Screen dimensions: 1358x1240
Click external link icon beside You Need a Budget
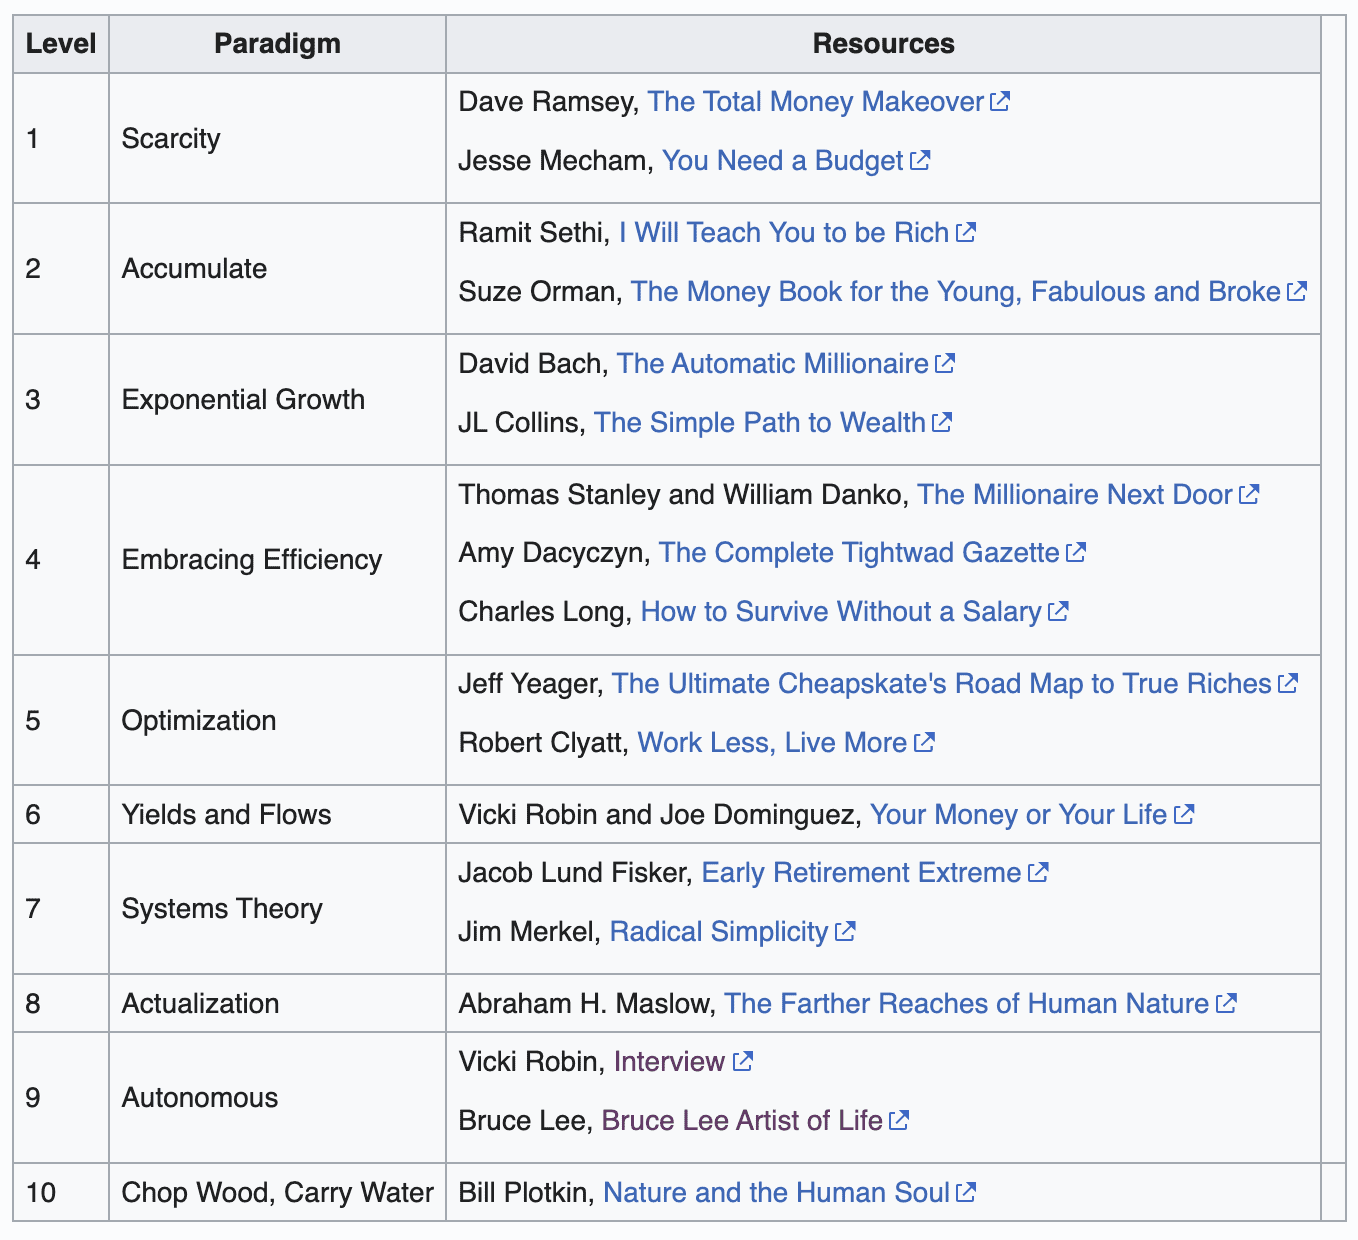(x=920, y=160)
